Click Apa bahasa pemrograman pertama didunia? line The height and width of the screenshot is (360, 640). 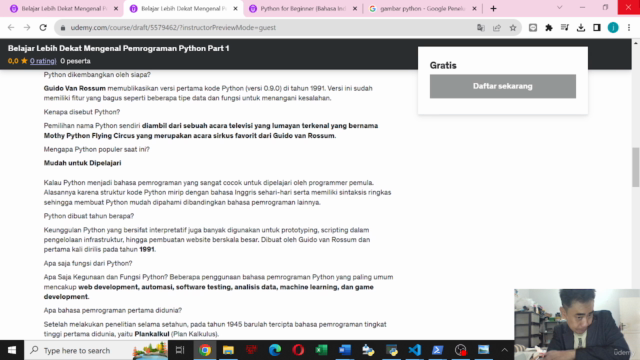point(113,310)
